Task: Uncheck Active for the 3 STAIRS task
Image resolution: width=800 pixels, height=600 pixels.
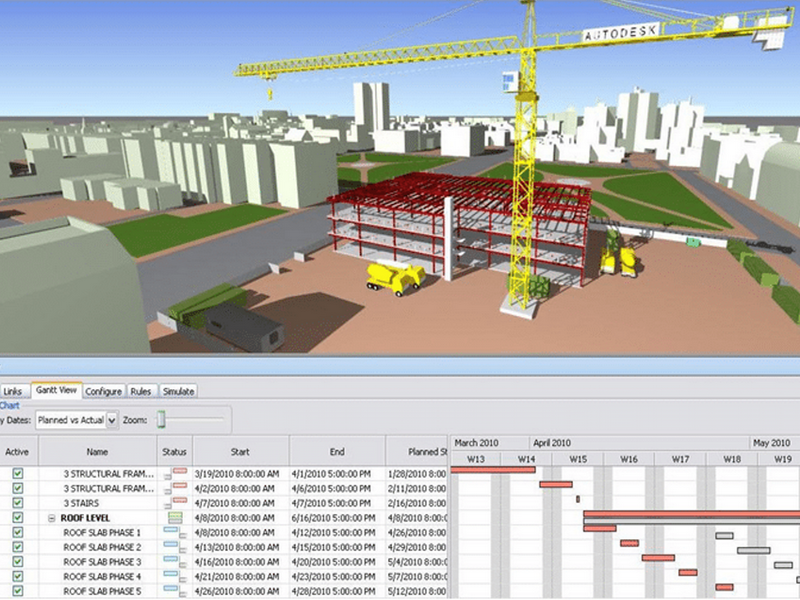Action: pos(17,503)
